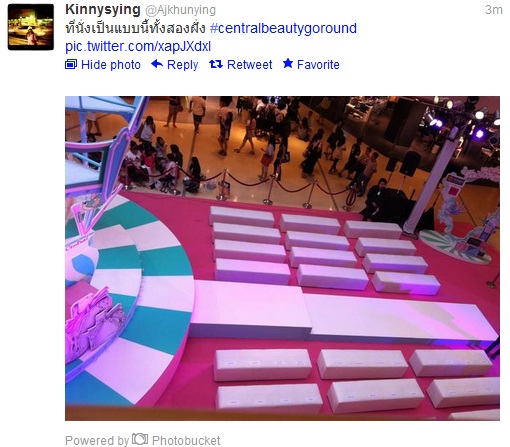This screenshot has width=510, height=447.
Task: Click the Reply arrow icon
Action: [x=157, y=64]
